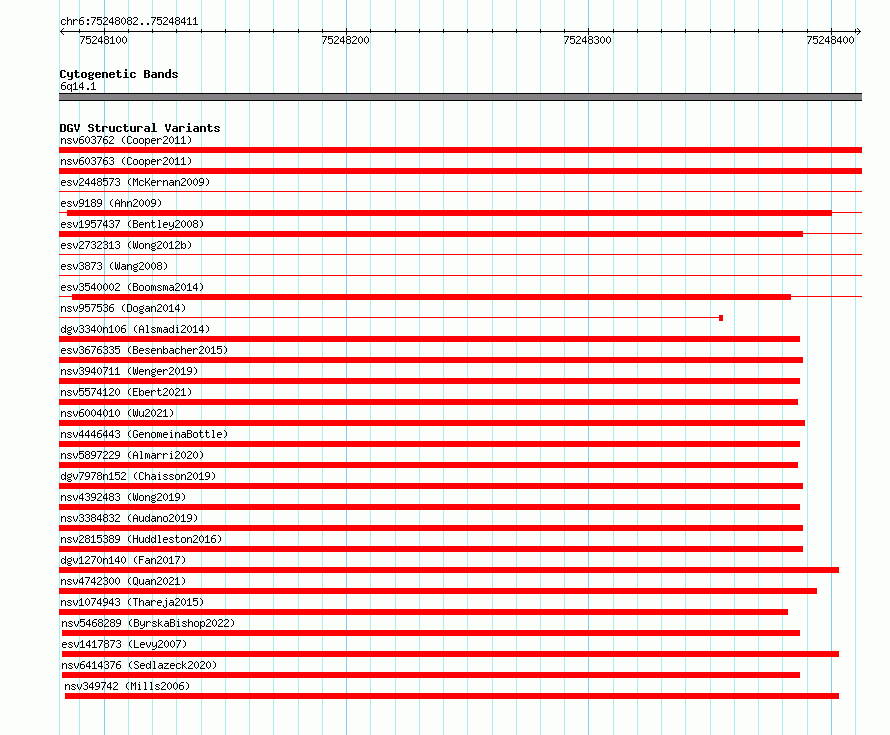Click the Cytogenetic Bands track title

pyautogui.click(x=119, y=74)
